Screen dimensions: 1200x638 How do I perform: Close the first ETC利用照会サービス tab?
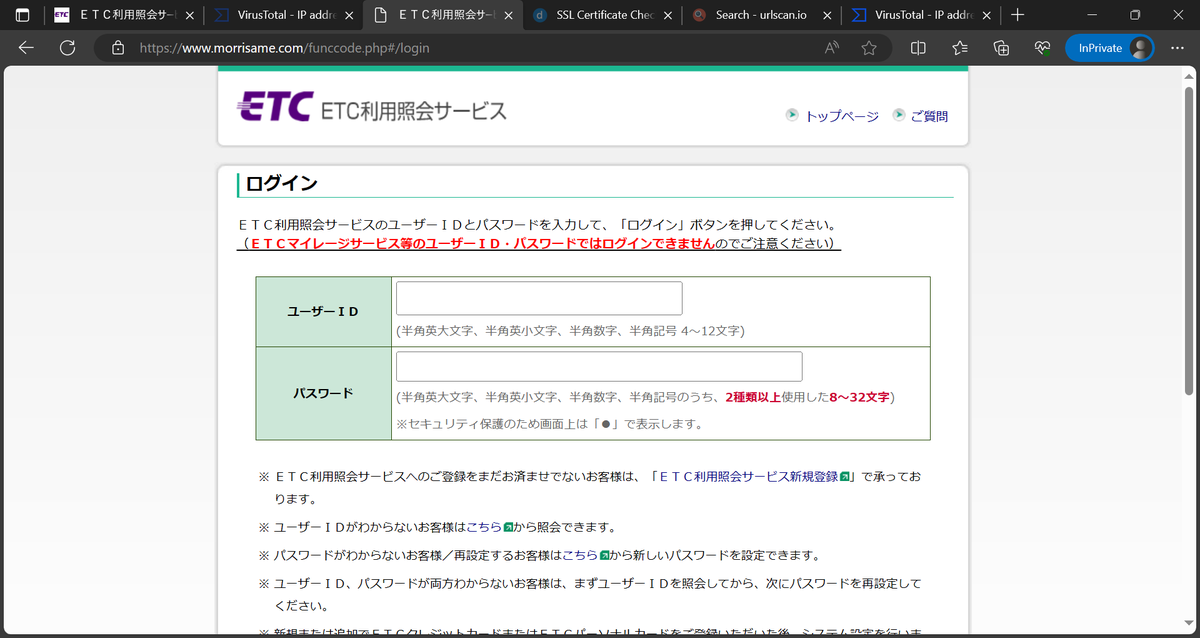point(190,15)
